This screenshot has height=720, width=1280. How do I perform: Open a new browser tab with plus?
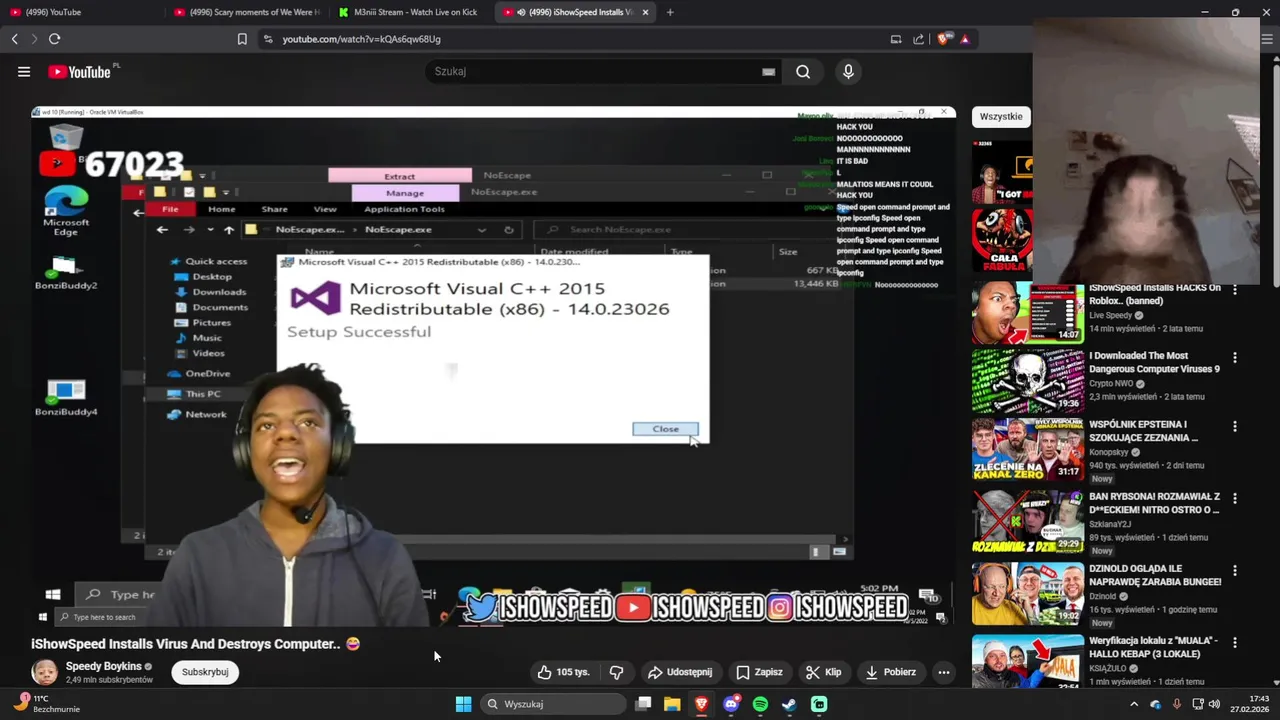(670, 12)
